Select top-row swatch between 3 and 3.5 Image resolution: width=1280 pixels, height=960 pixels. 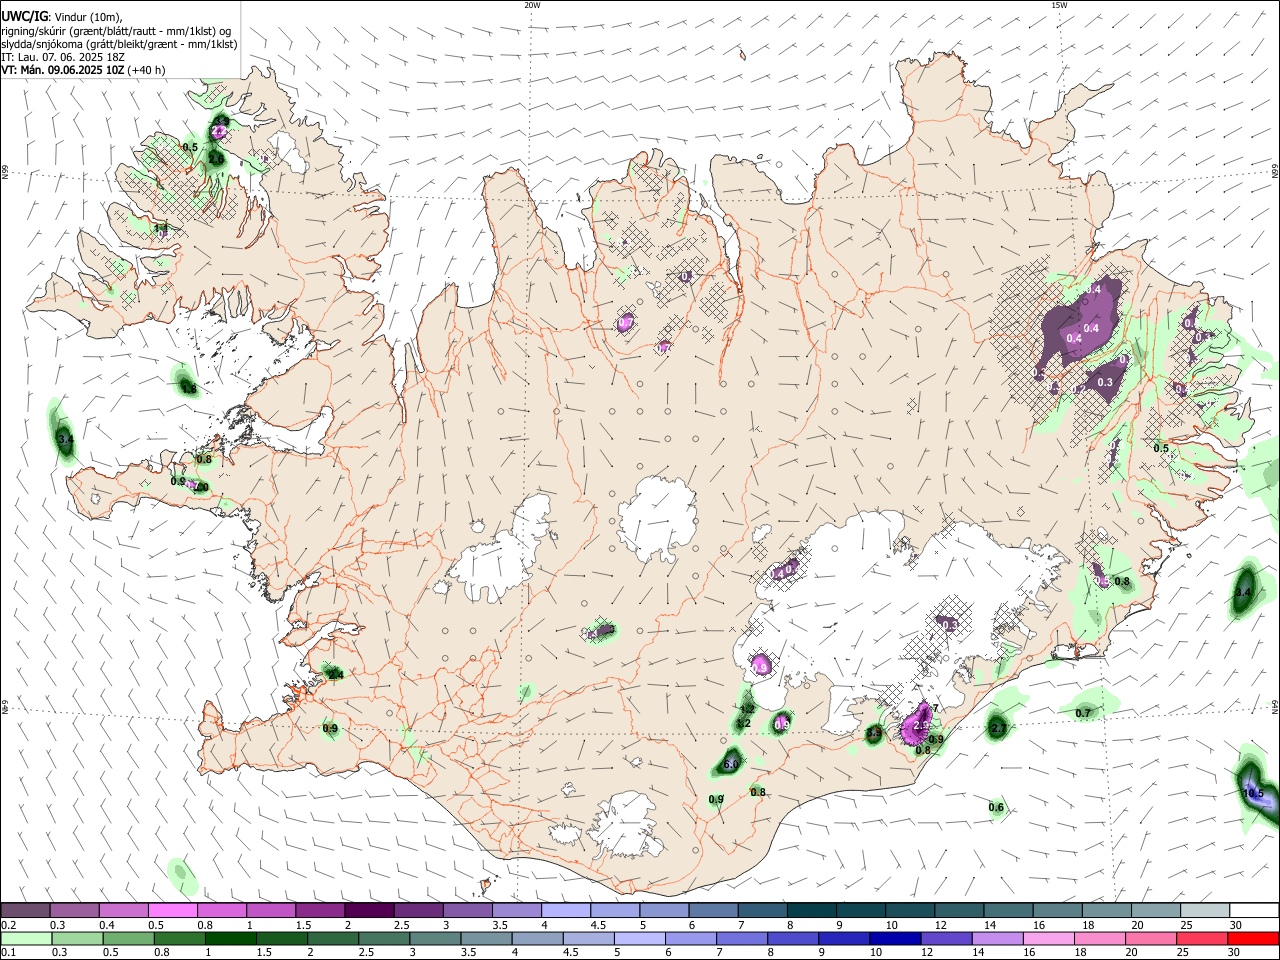[467, 910]
